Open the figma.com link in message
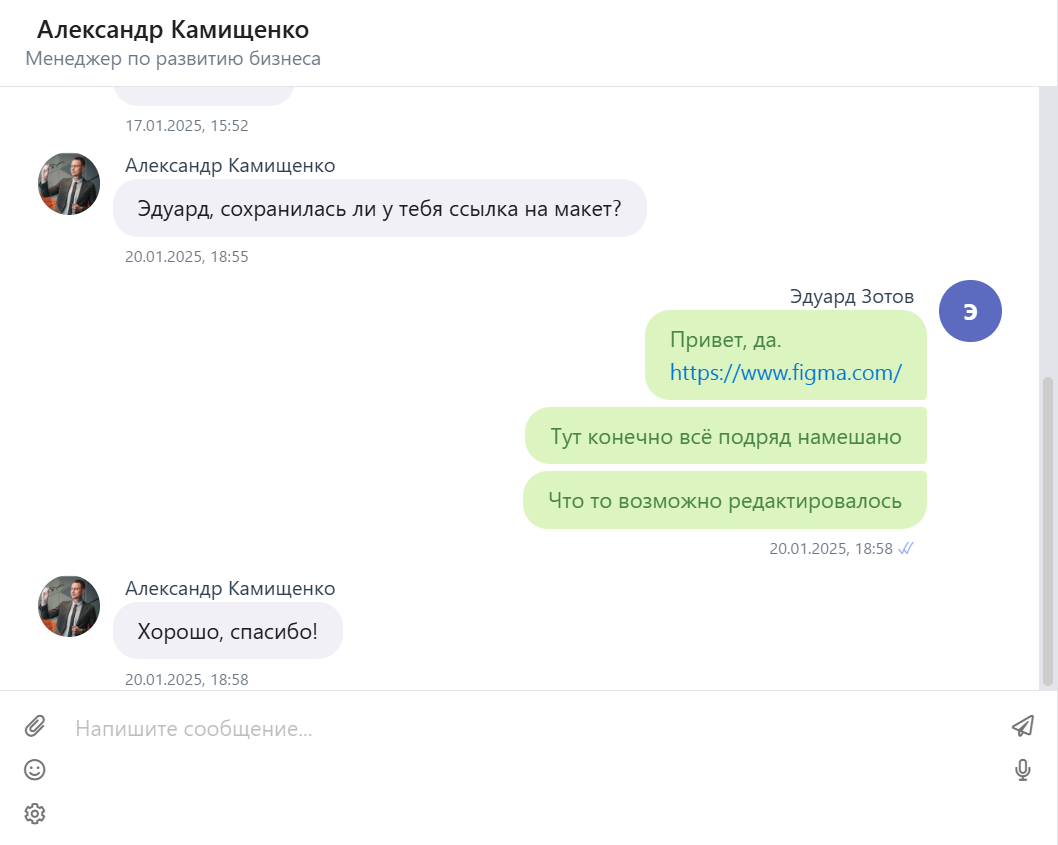The height and width of the screenshot is (845, 1058). tap(785, 373)
